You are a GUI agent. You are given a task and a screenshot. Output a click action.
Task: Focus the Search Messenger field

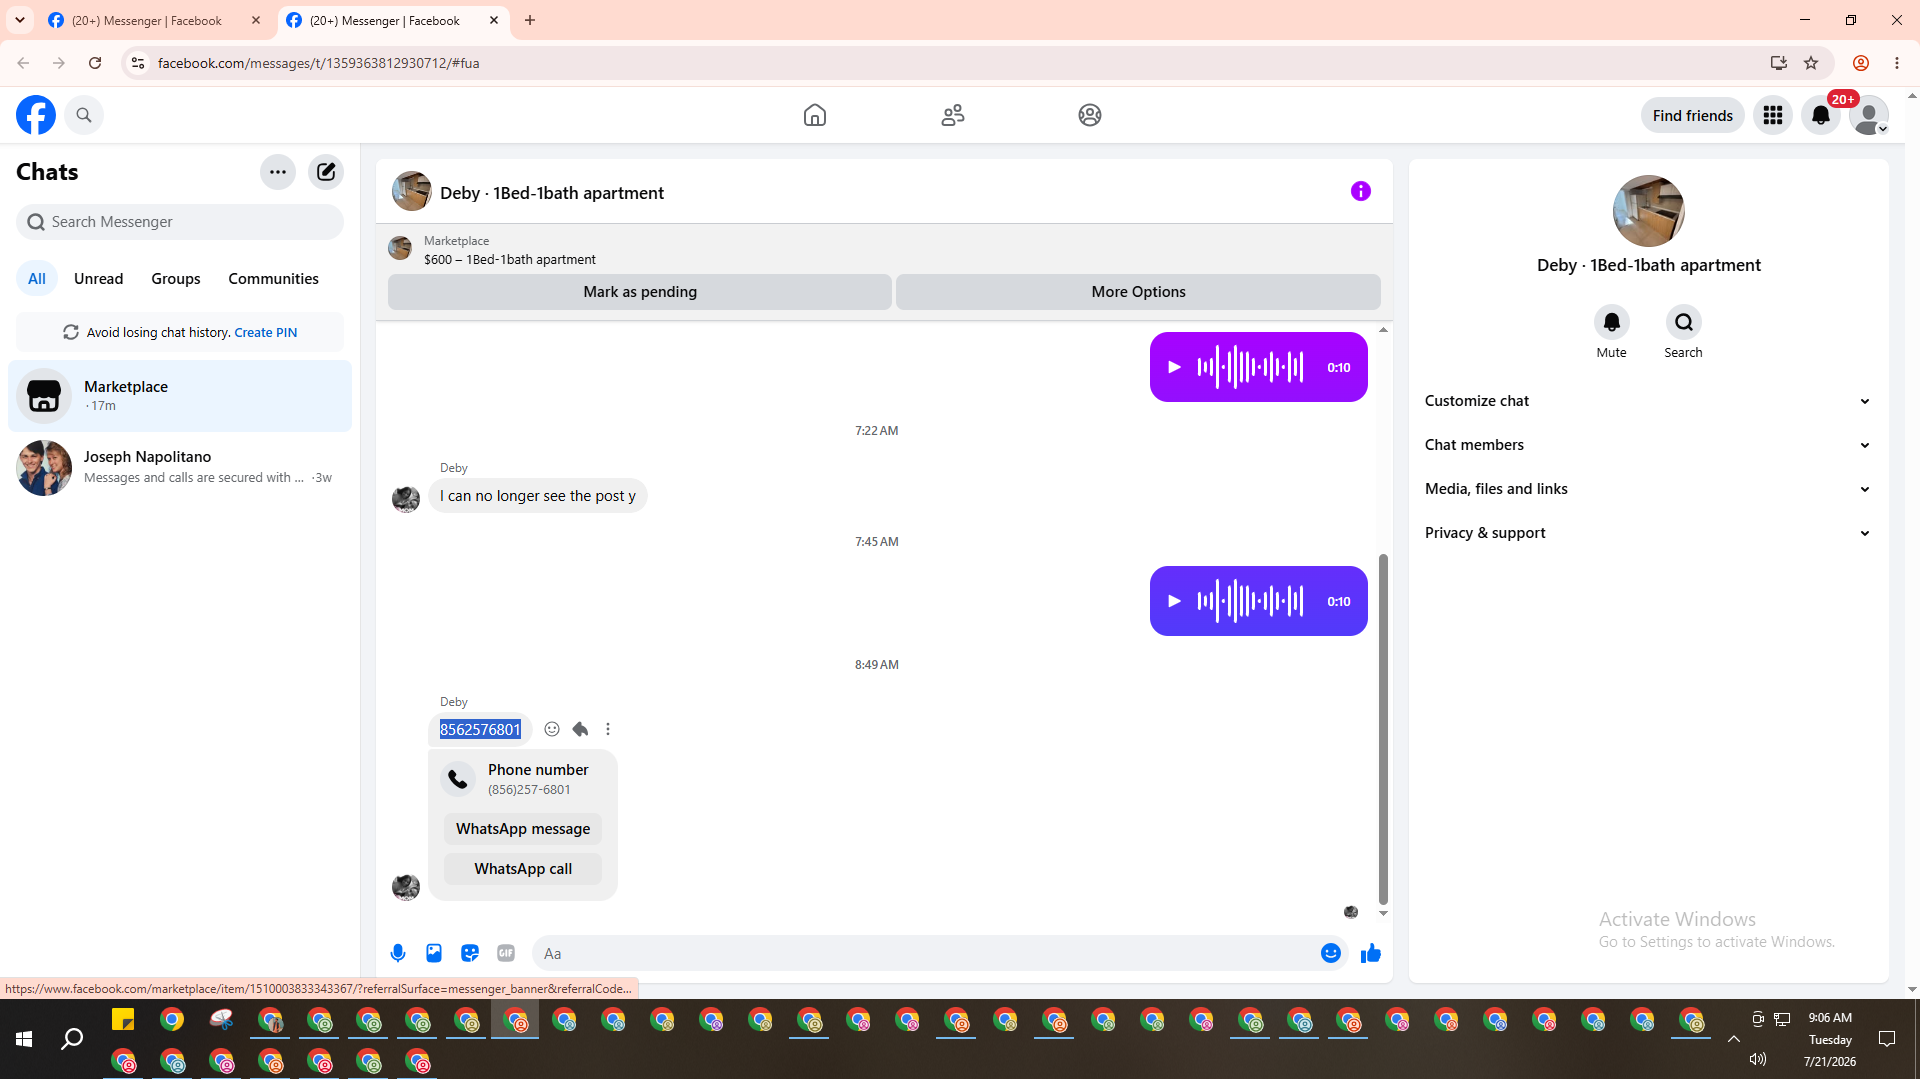click(x=180, y=222)
